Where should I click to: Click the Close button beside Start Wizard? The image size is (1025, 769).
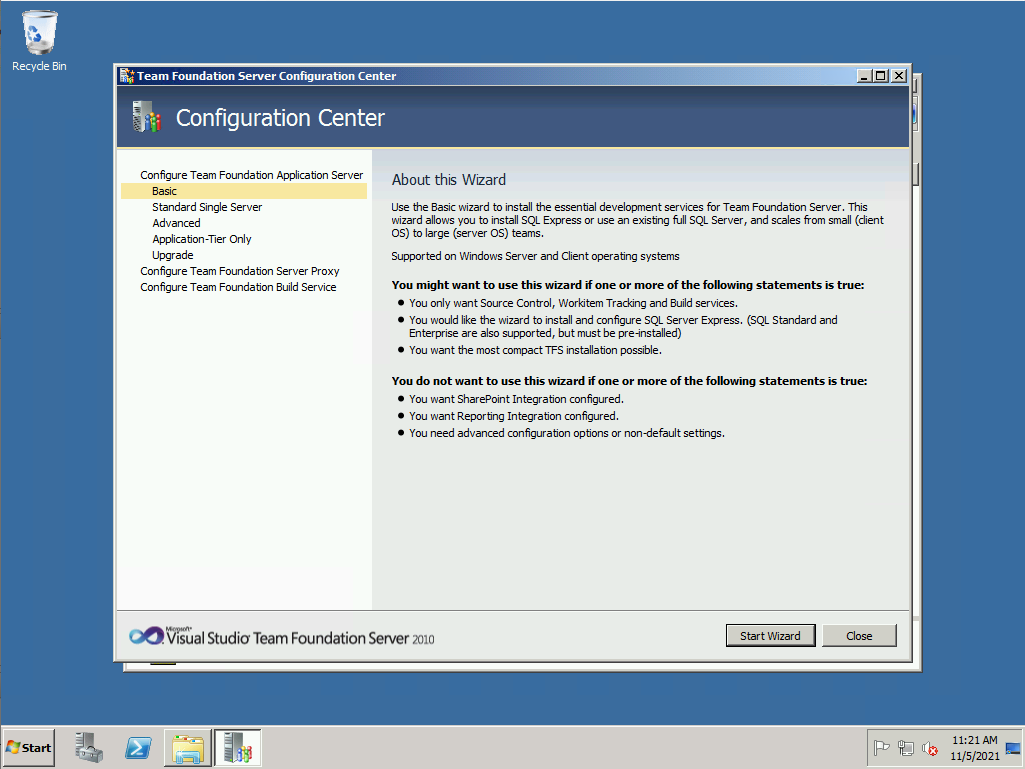pos(858,636)
